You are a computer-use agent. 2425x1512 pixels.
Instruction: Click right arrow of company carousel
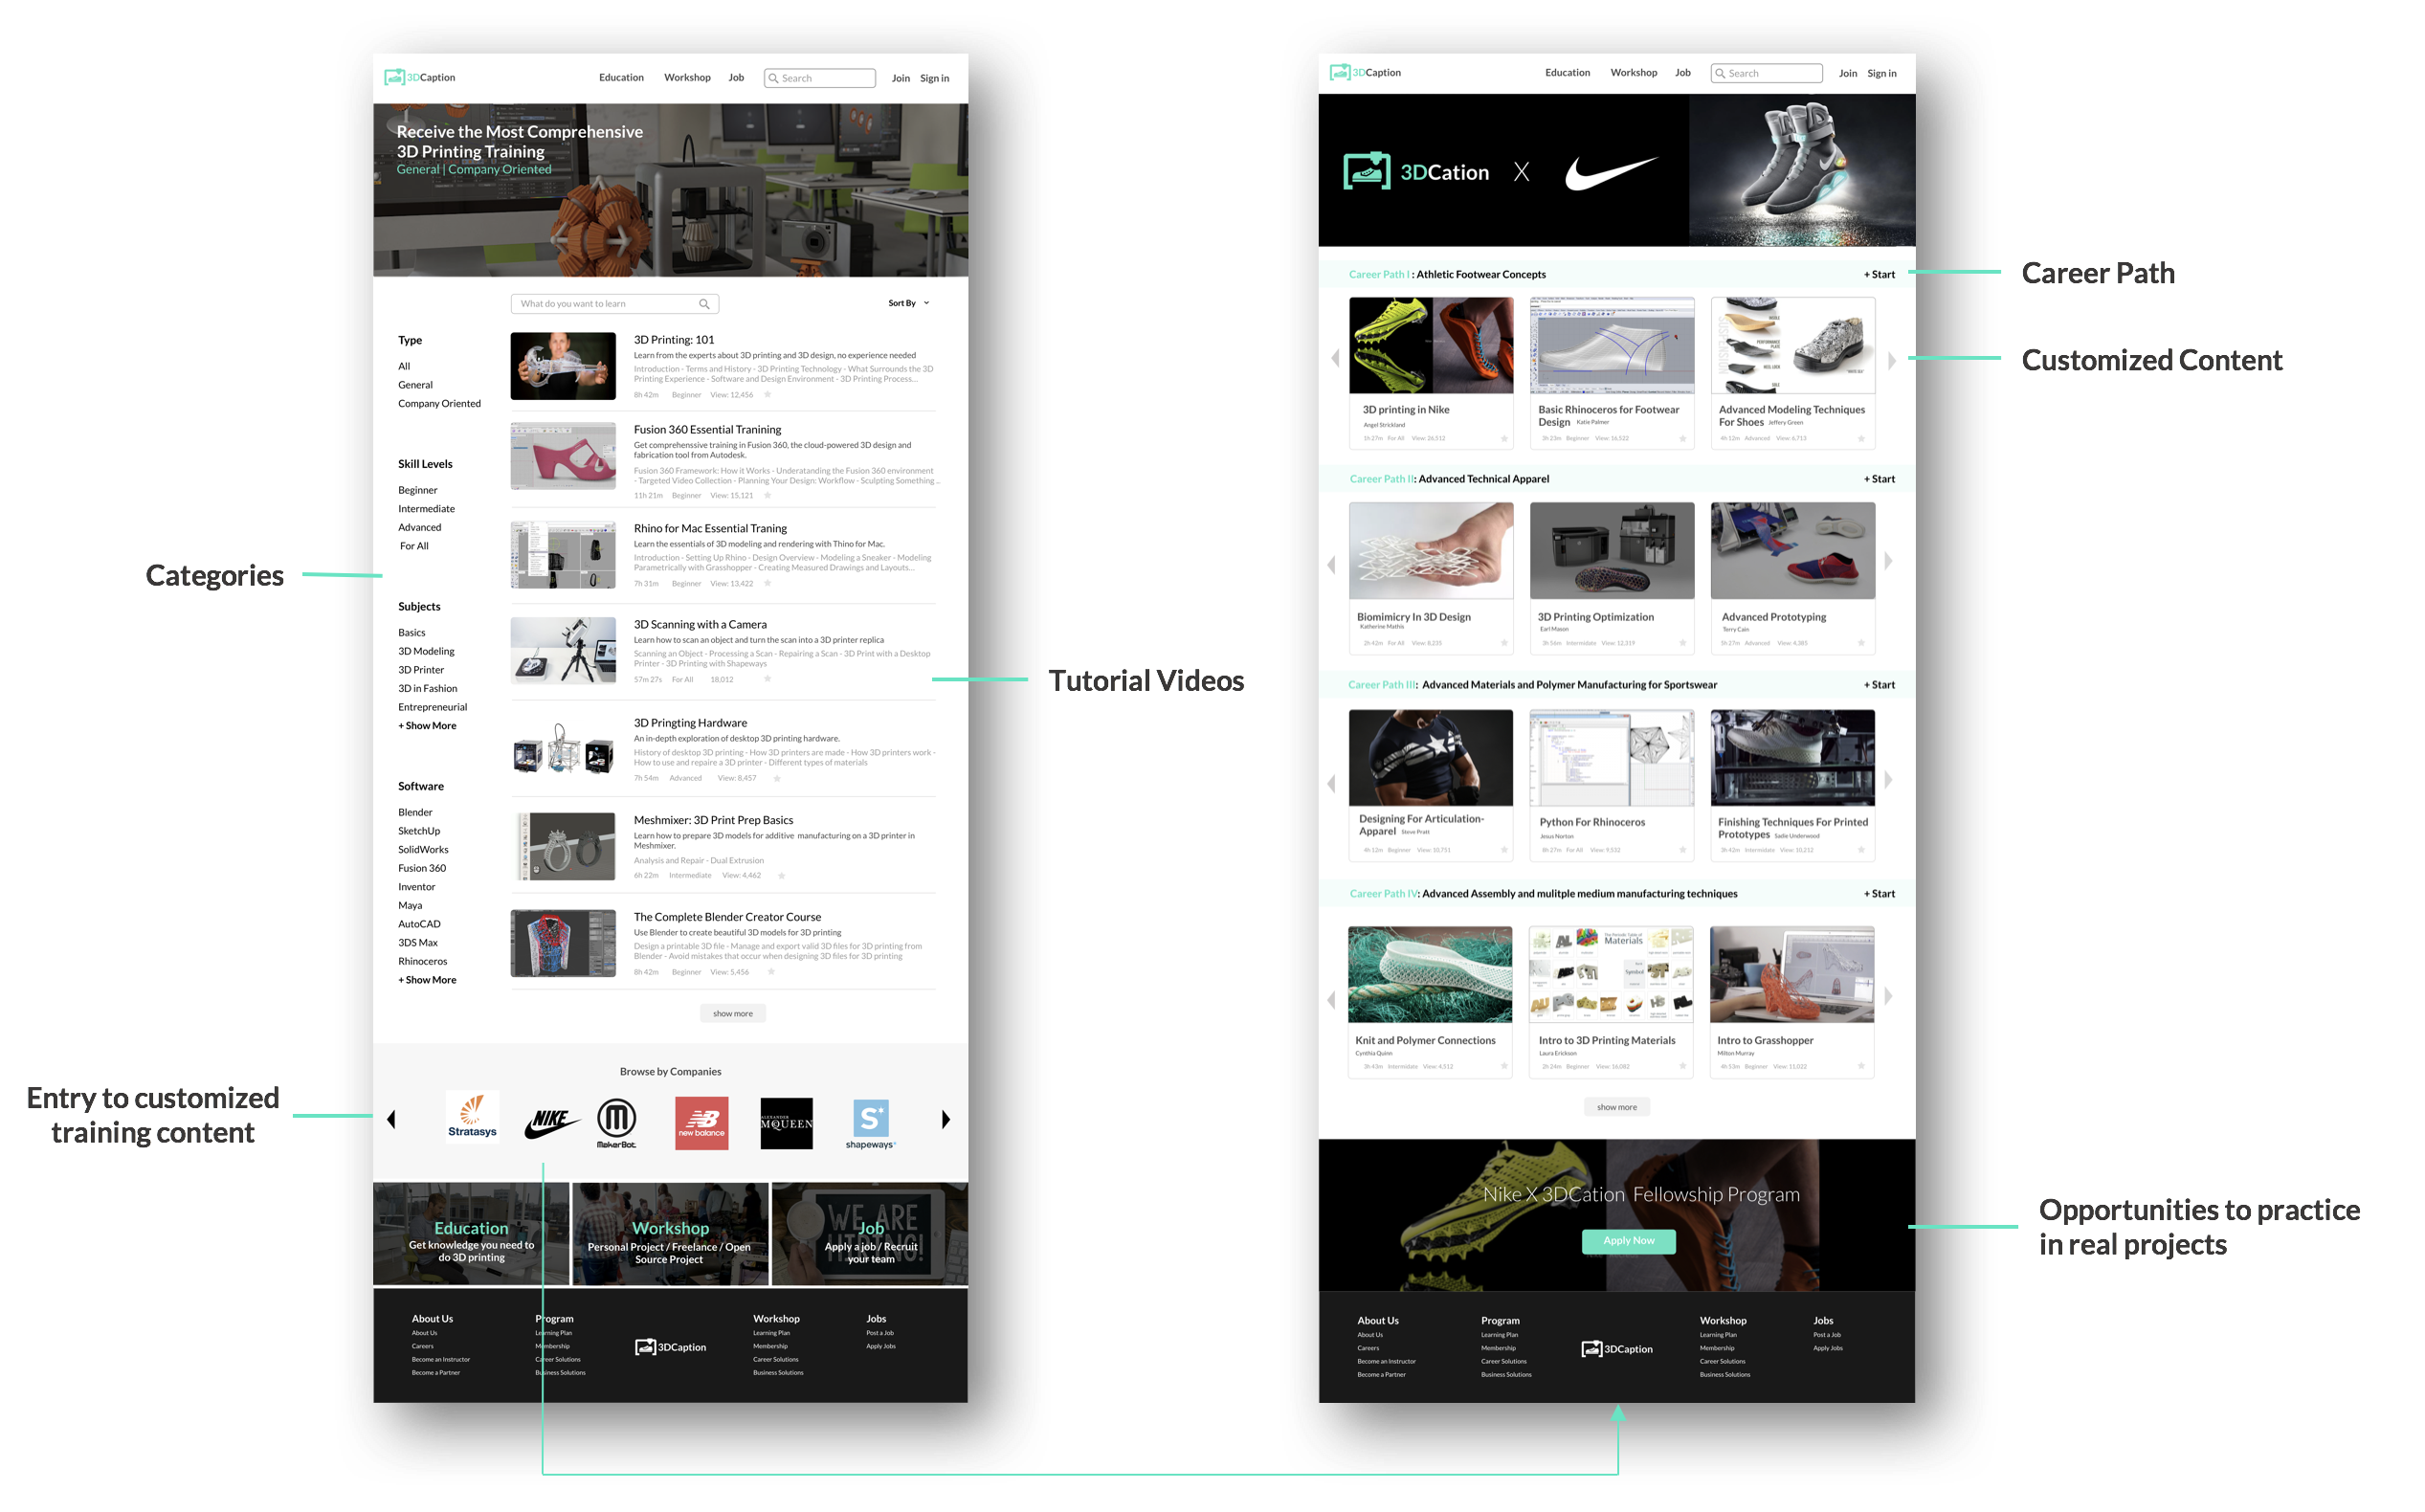click(x=945, y=1120)
